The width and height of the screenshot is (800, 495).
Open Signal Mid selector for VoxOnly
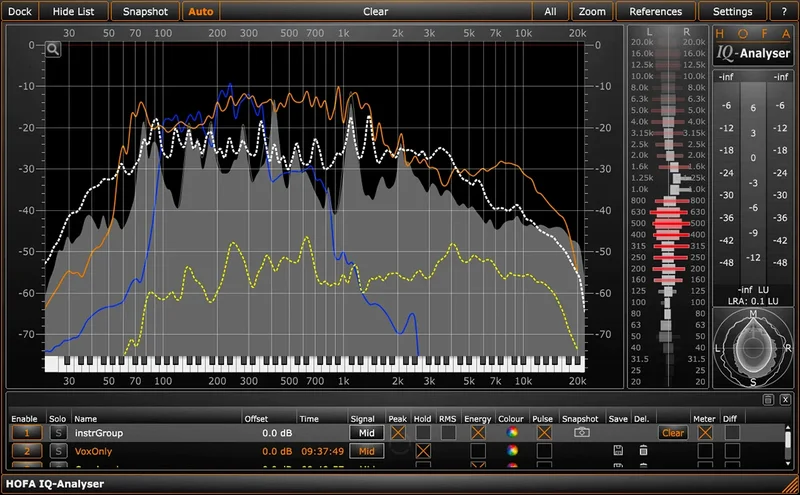click(367, 451)
